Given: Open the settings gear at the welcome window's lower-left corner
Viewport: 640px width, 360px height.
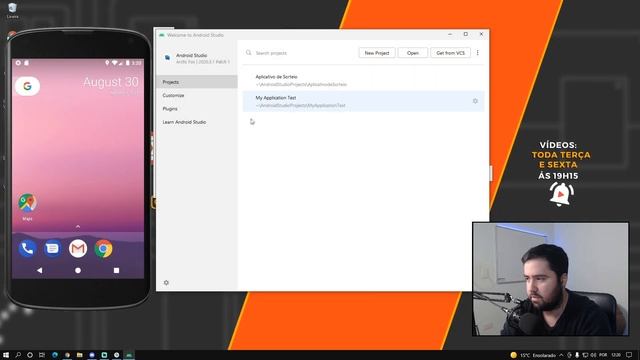Looking at the screenshot, I should point(166,282).
